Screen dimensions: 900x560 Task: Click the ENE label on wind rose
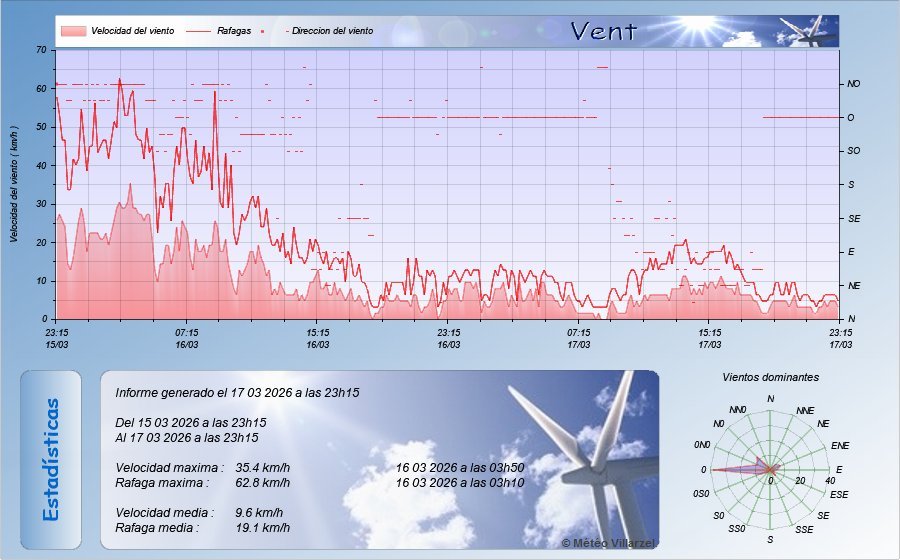click(x=840, y=445)
